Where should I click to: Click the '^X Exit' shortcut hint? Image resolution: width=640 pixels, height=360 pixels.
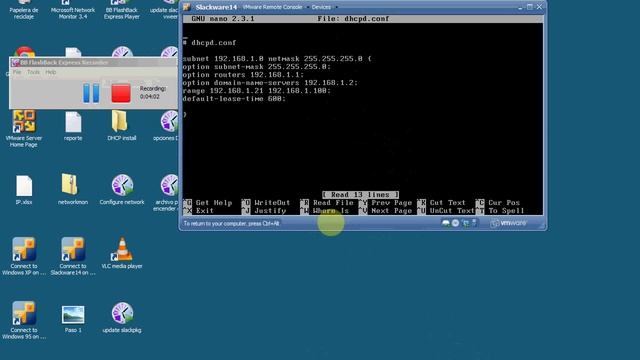coord(198,211)
